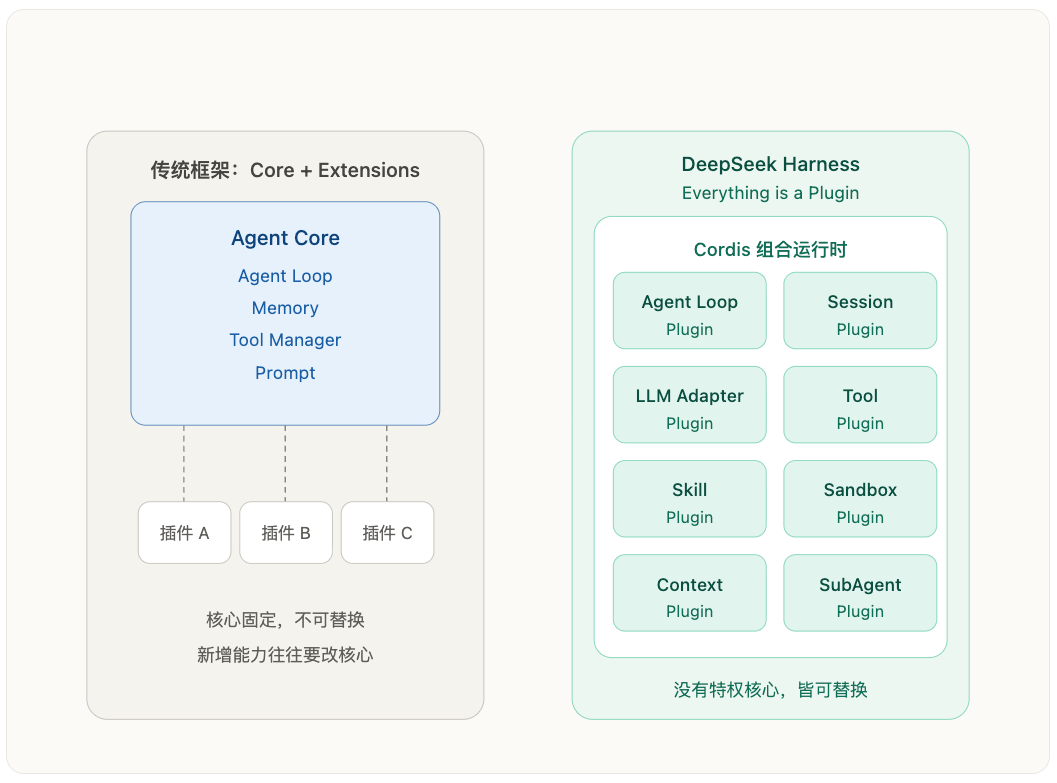Click the 插件 A box

point(185,532)
